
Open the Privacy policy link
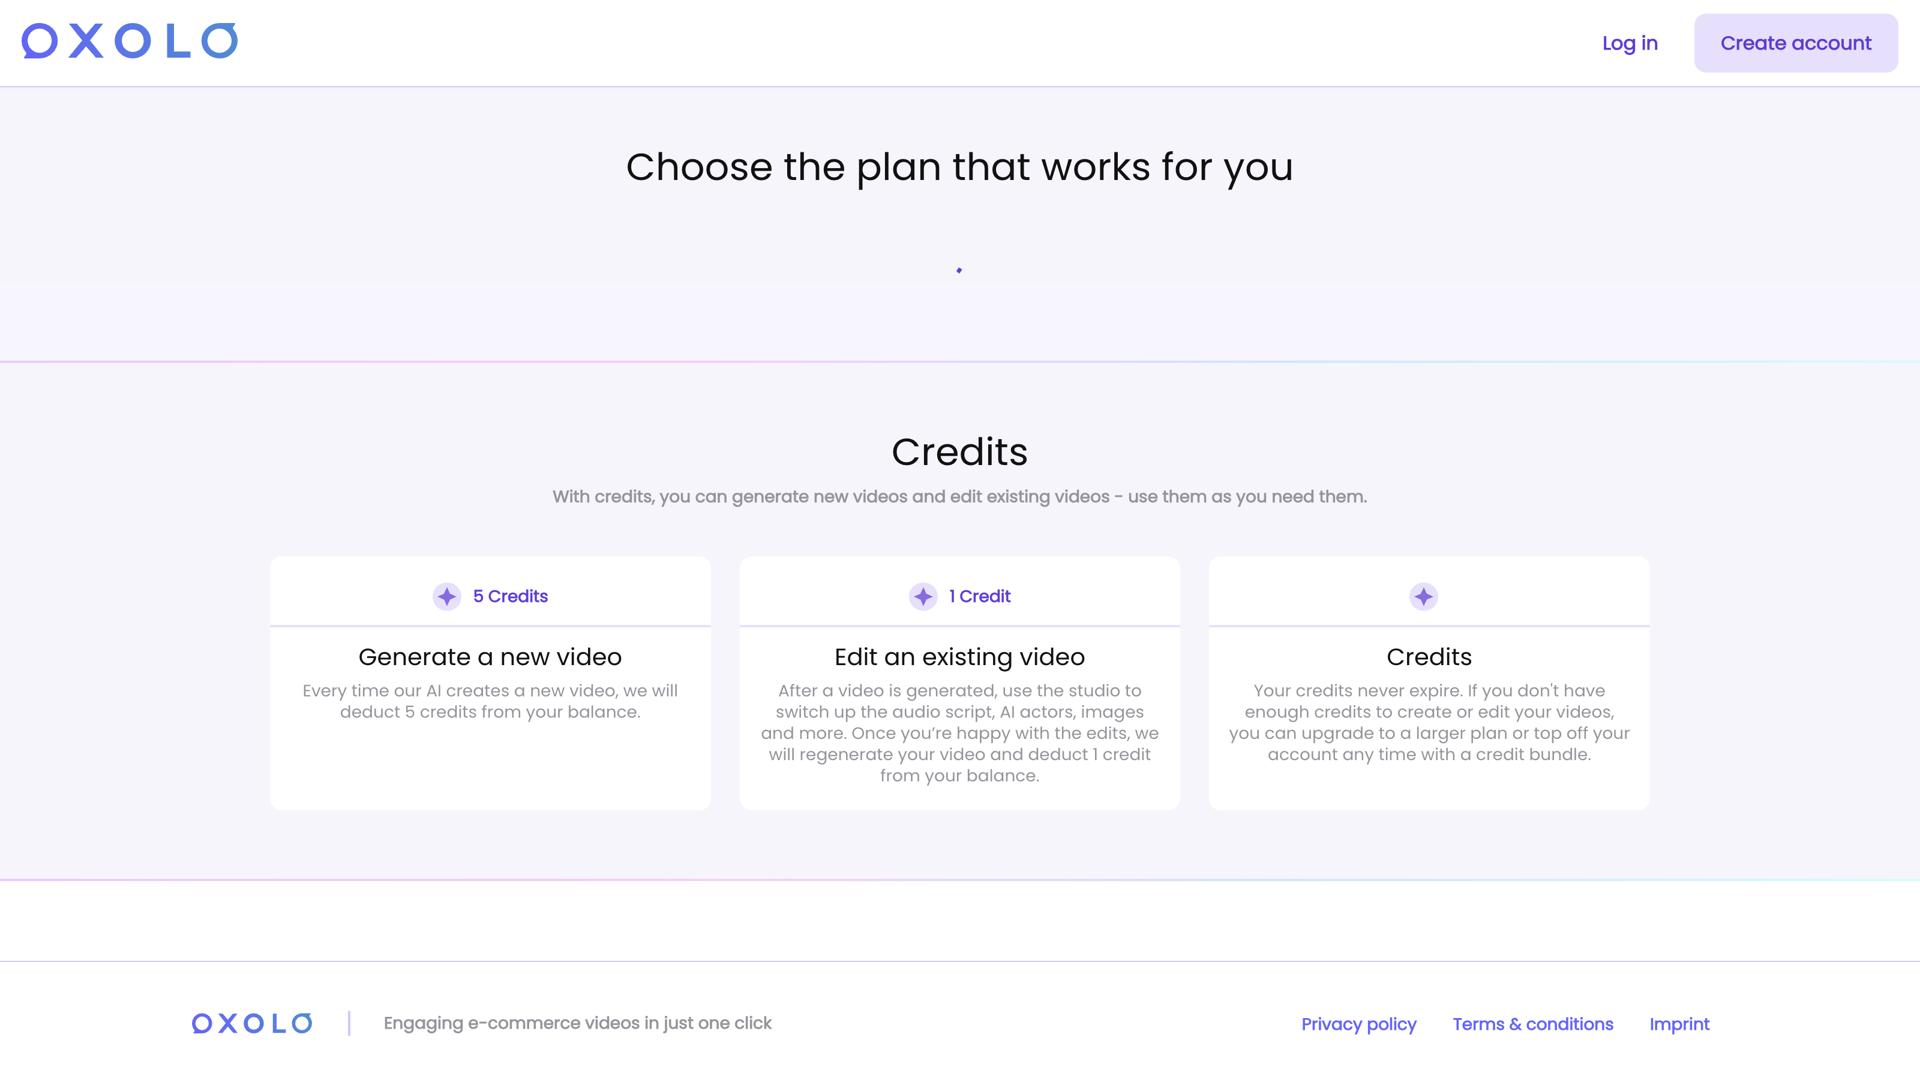(x=1358, y=1024)
